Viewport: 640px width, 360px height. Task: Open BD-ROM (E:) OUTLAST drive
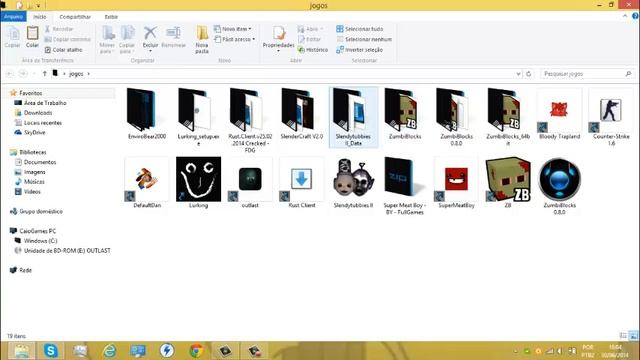[x=62, y=251]
